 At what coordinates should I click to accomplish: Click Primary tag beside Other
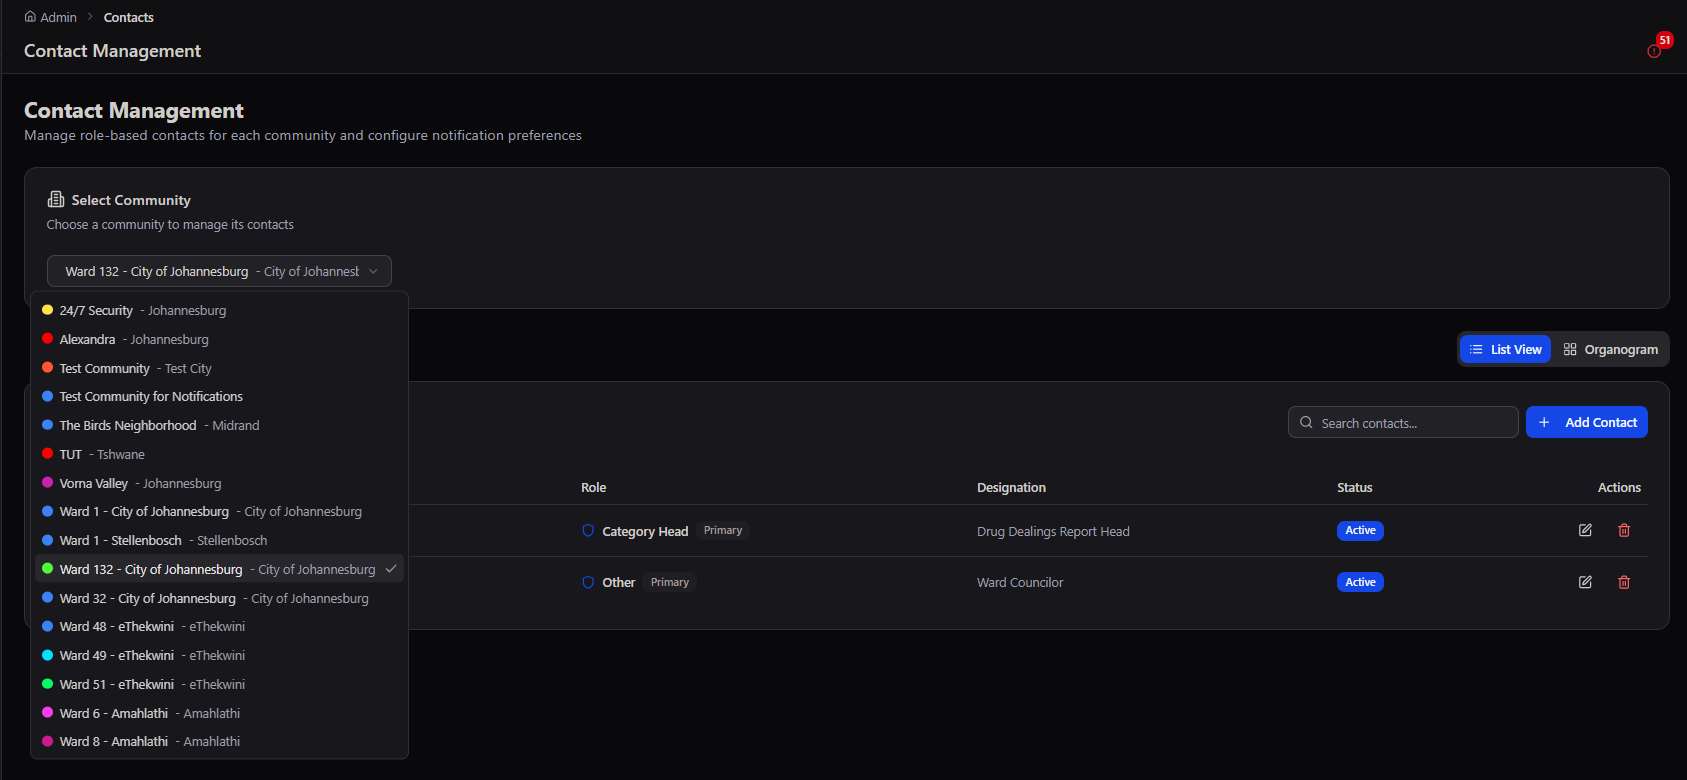point(670,582)
